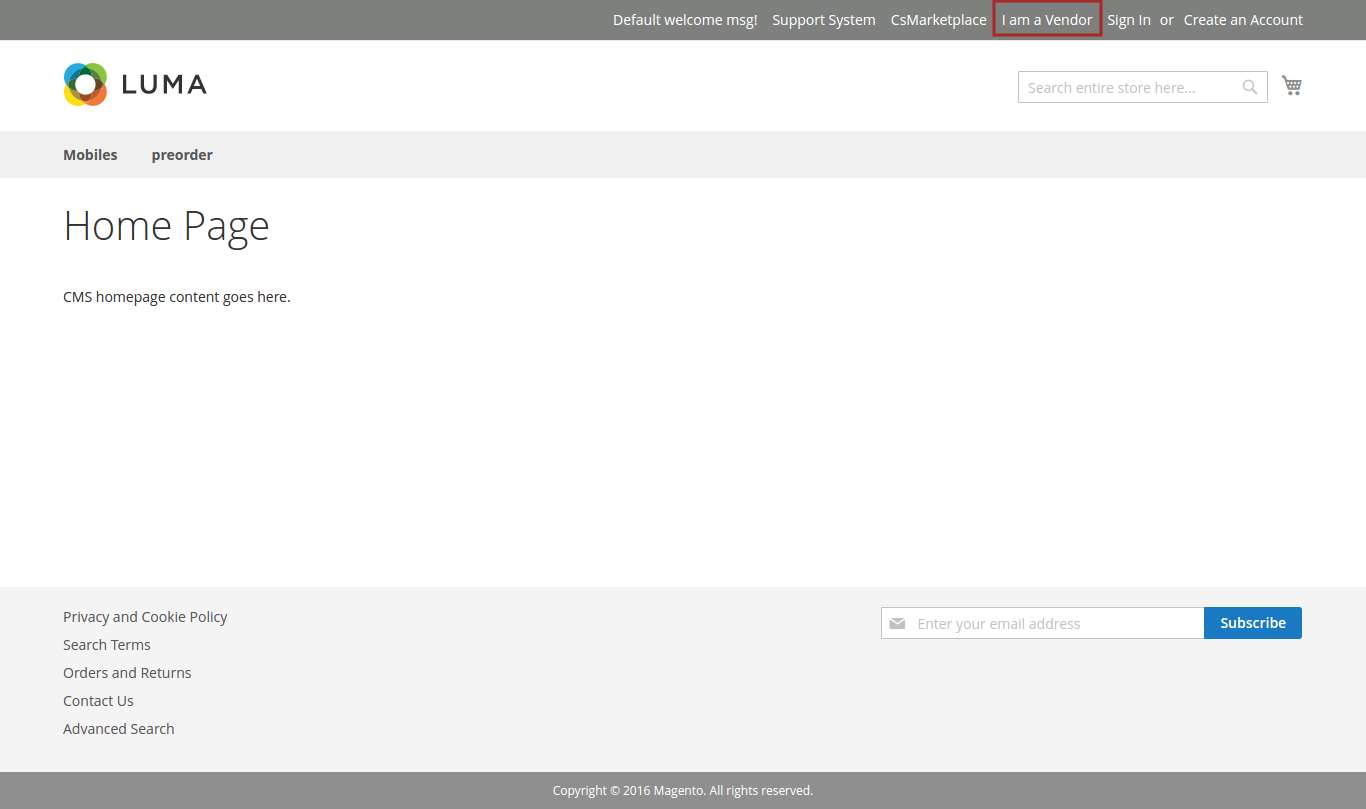Open the Contact Us page
The height and width of the screenshot is (809, 1366).
pyautogui.click(x=98, y=701)
